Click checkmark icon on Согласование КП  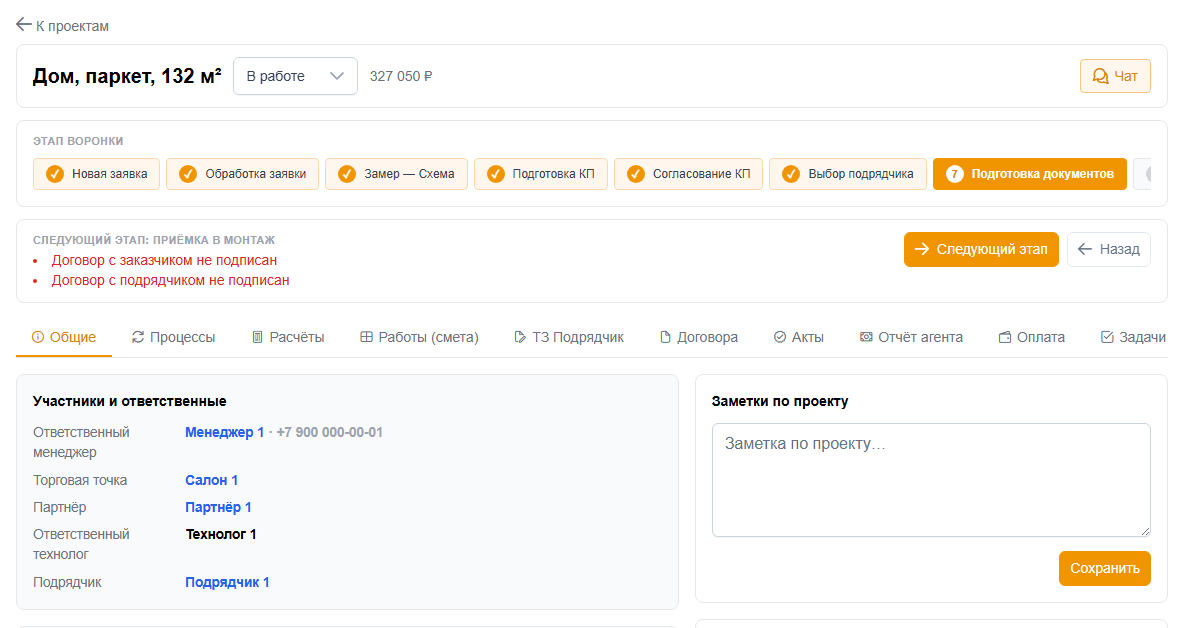coord(636,174)
